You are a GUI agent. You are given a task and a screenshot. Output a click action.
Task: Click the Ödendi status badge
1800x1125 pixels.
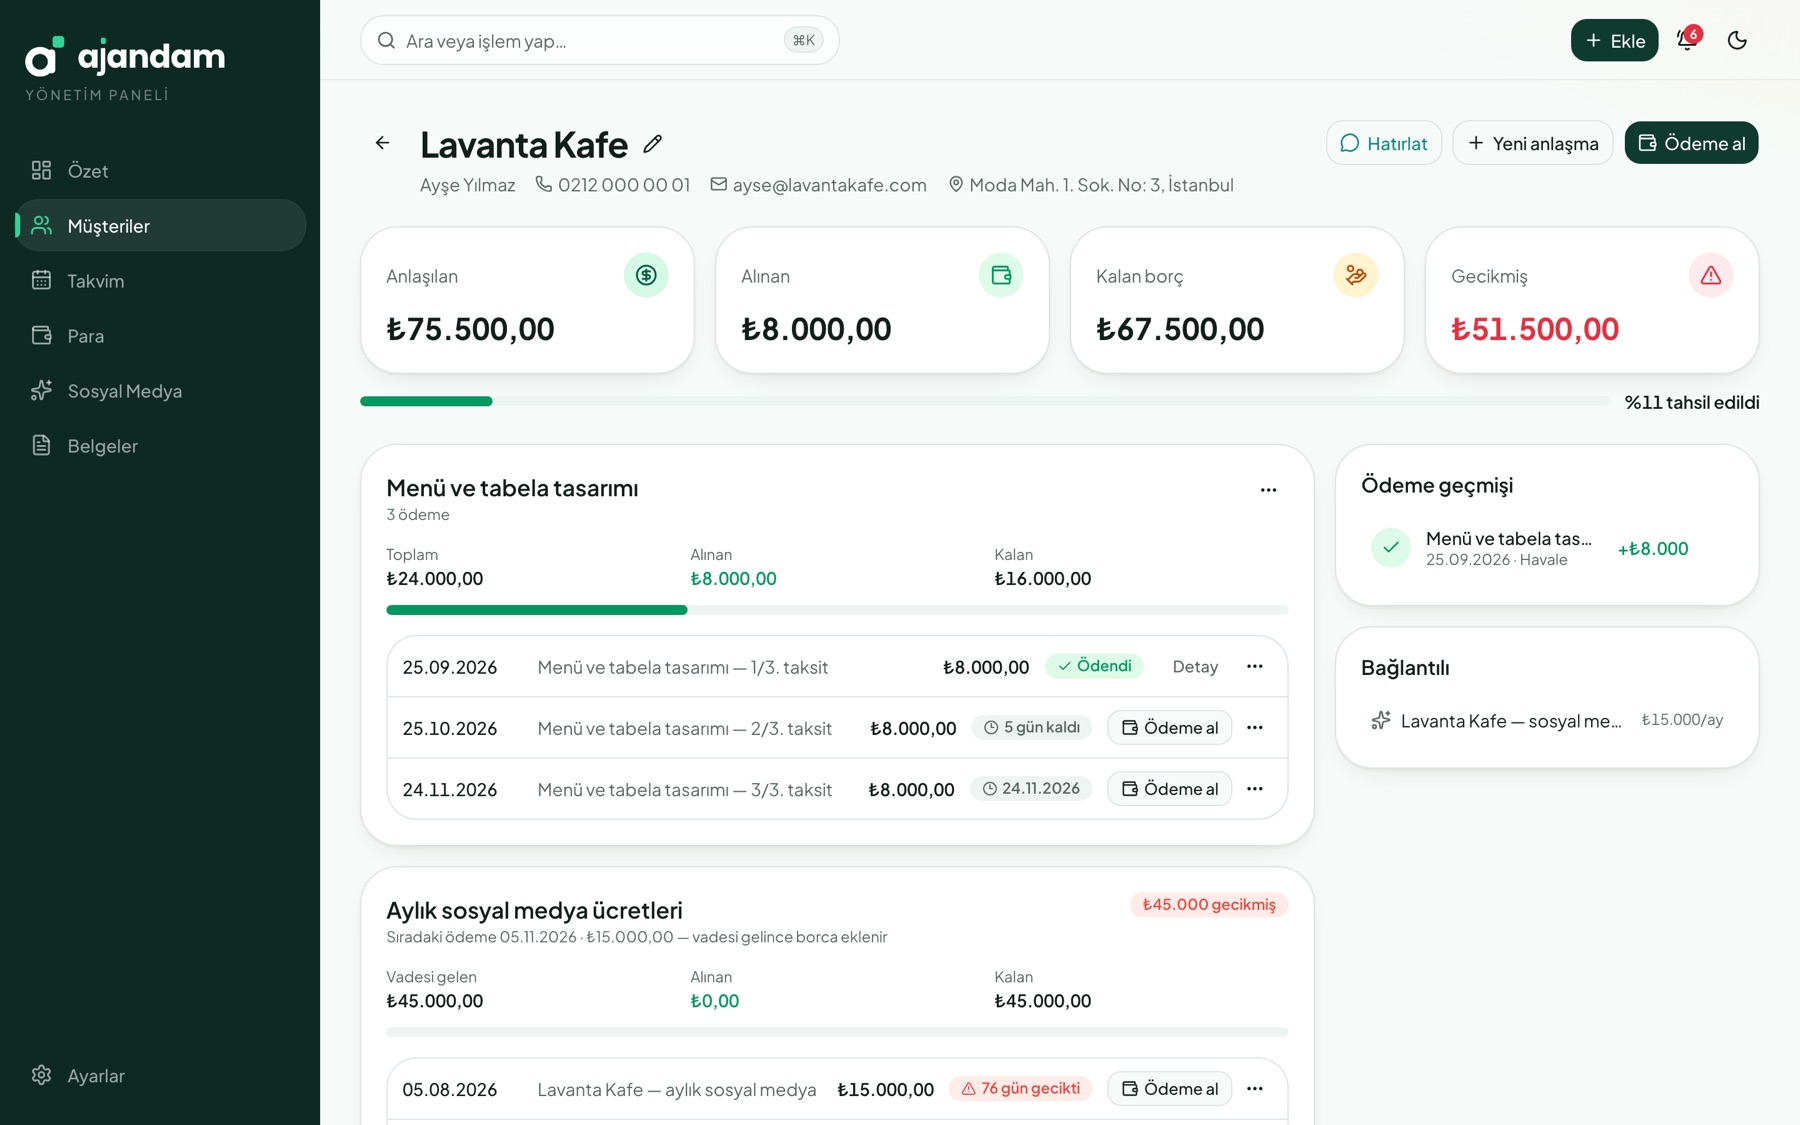(x=1094, y=666)
